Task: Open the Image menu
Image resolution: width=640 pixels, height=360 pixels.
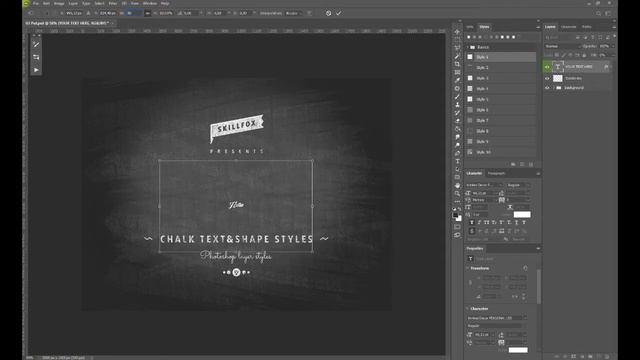Action: click(59, 3)
